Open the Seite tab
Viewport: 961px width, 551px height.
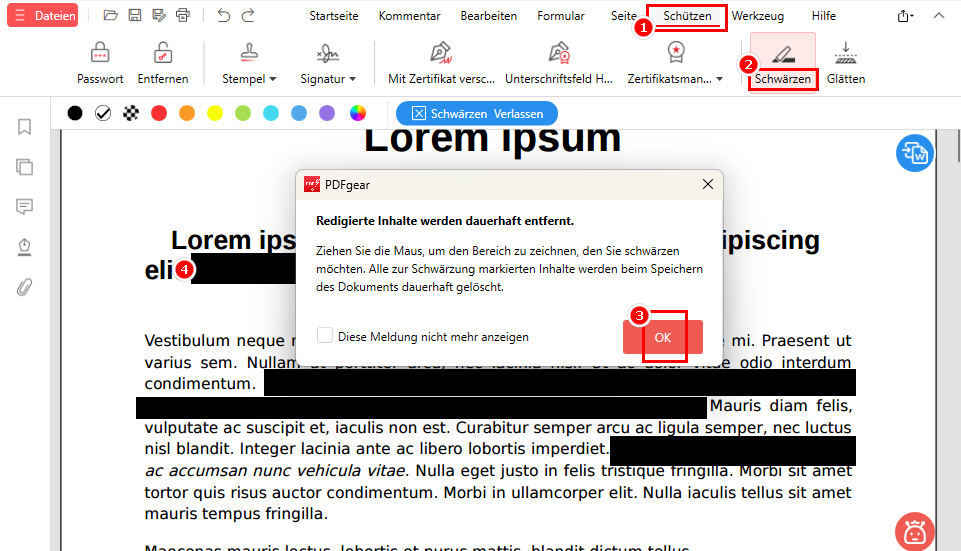coord(623,16)
